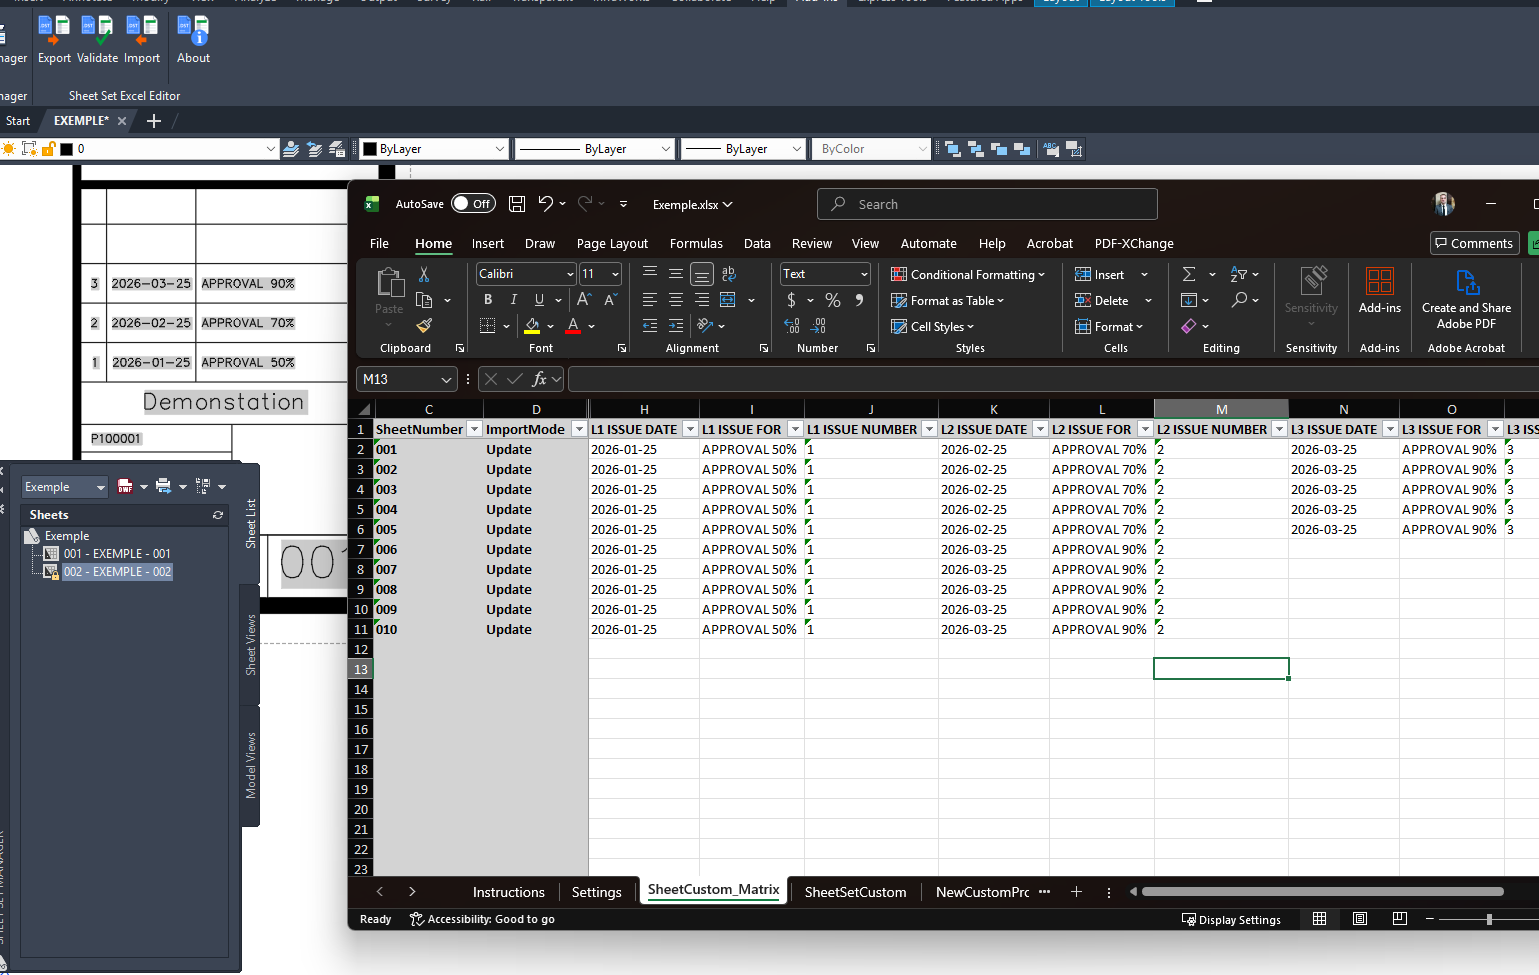Toggle Middle Align in Alignment group
Viewport: 1539px width, 975px height.
coord(676,274)
